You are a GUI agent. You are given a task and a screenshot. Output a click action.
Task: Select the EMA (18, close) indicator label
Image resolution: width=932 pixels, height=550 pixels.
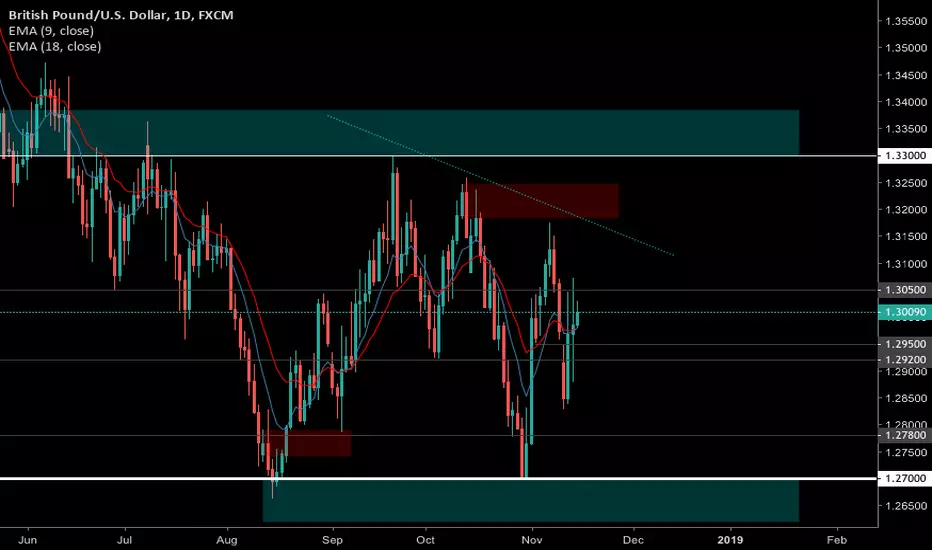tap(55, 46)
